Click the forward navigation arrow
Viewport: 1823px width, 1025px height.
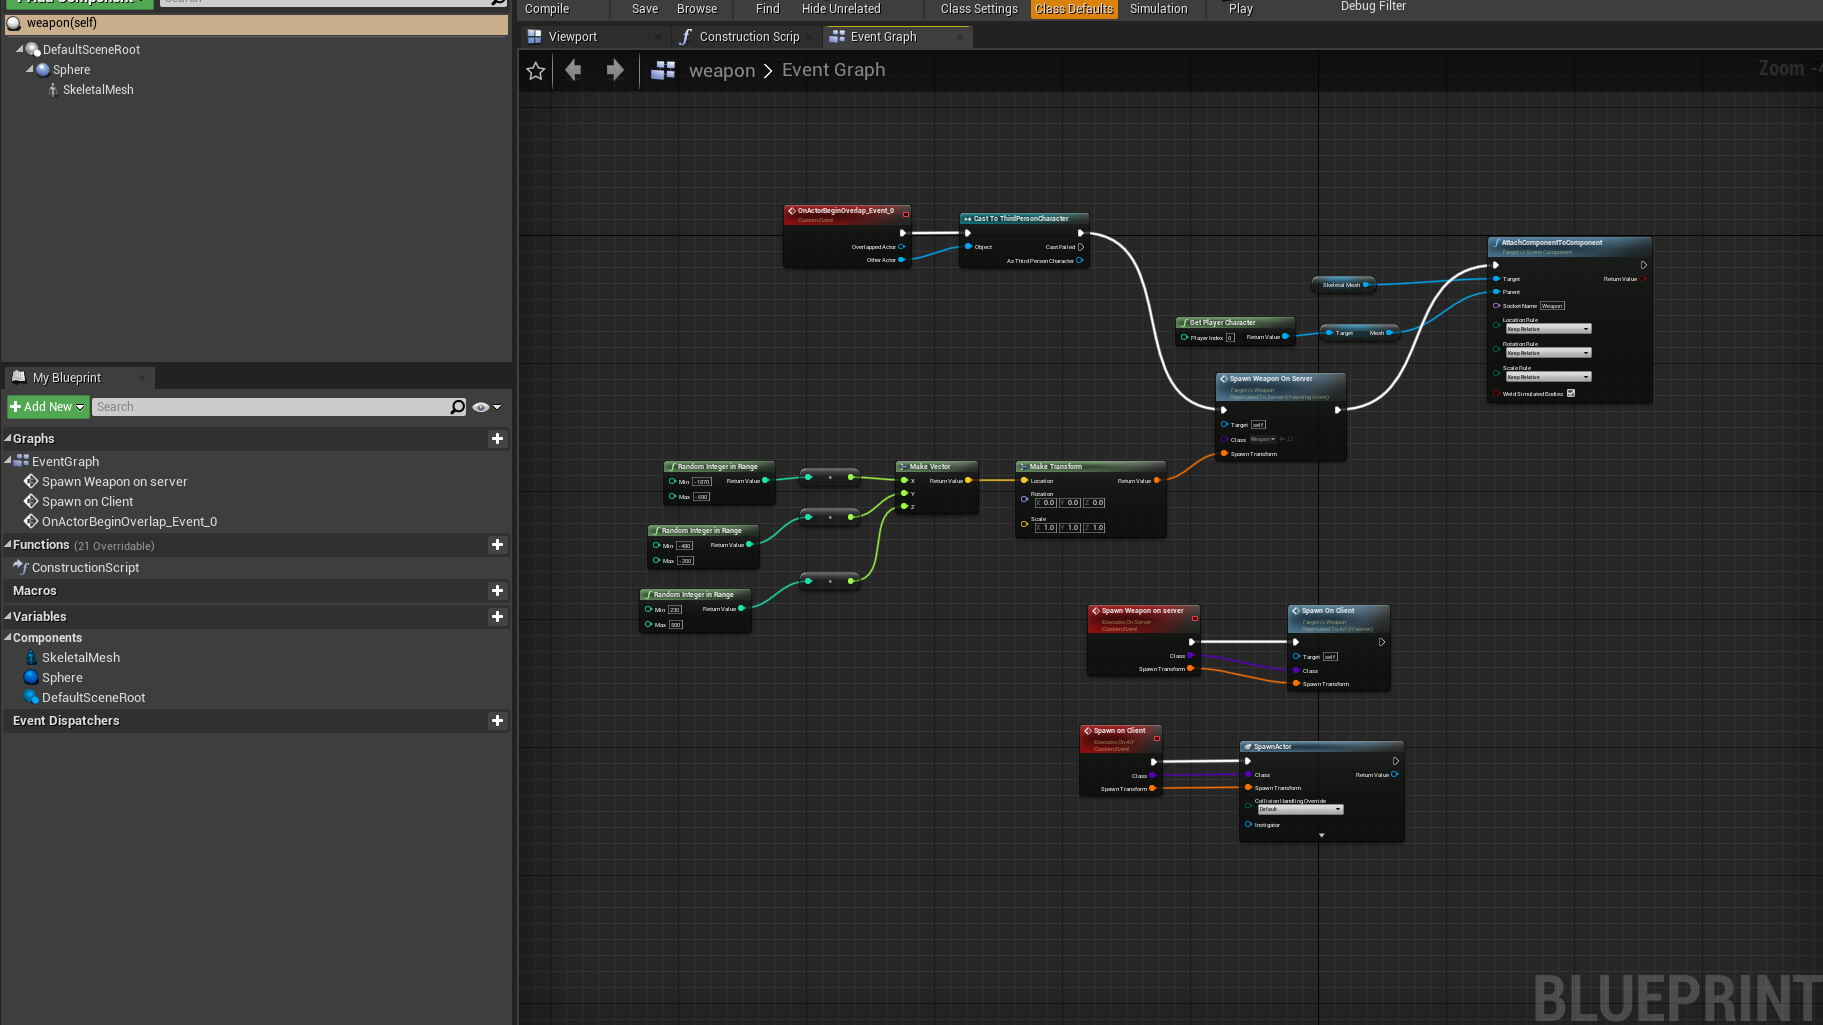point(615,70)
